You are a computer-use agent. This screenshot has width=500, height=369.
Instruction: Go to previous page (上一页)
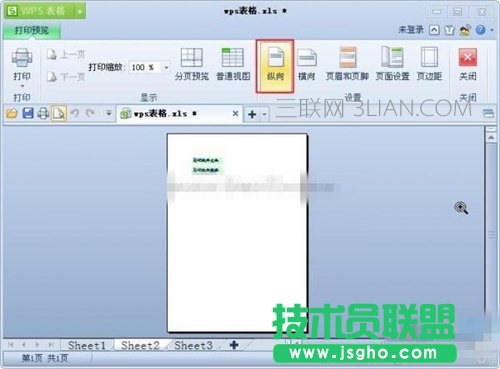tap(66, 54)
